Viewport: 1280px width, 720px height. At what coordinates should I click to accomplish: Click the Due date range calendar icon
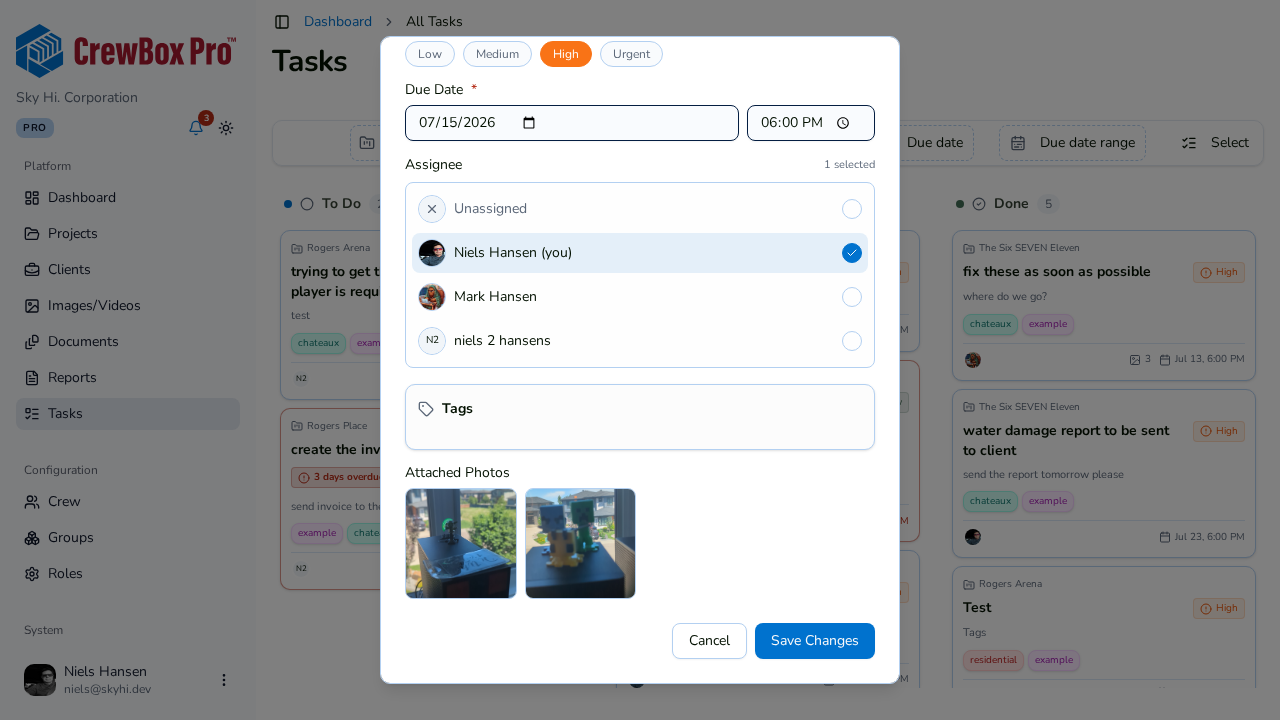pyautogui.click(x=1018, y=143)
